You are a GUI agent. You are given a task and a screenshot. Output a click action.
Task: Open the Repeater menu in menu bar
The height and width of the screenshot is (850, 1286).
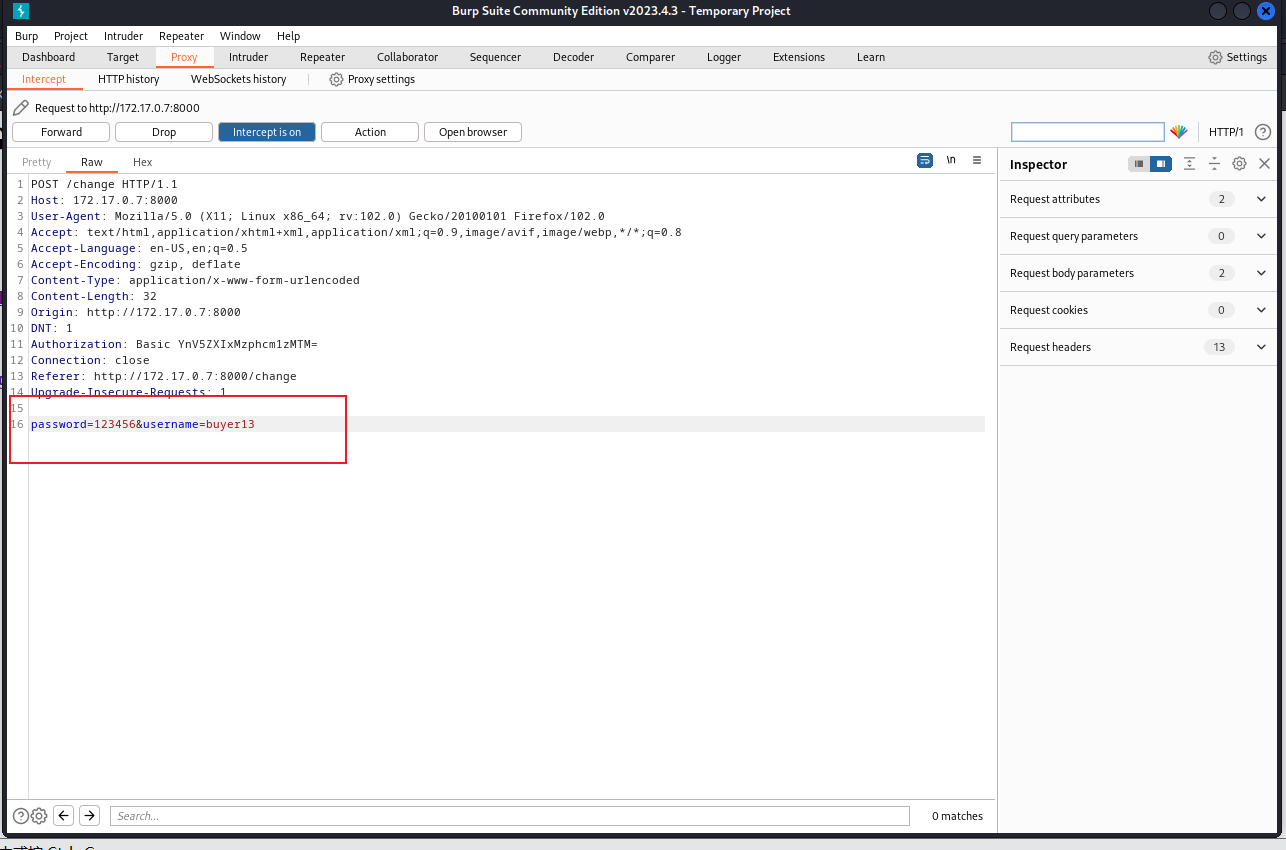[x=182, y=36]
